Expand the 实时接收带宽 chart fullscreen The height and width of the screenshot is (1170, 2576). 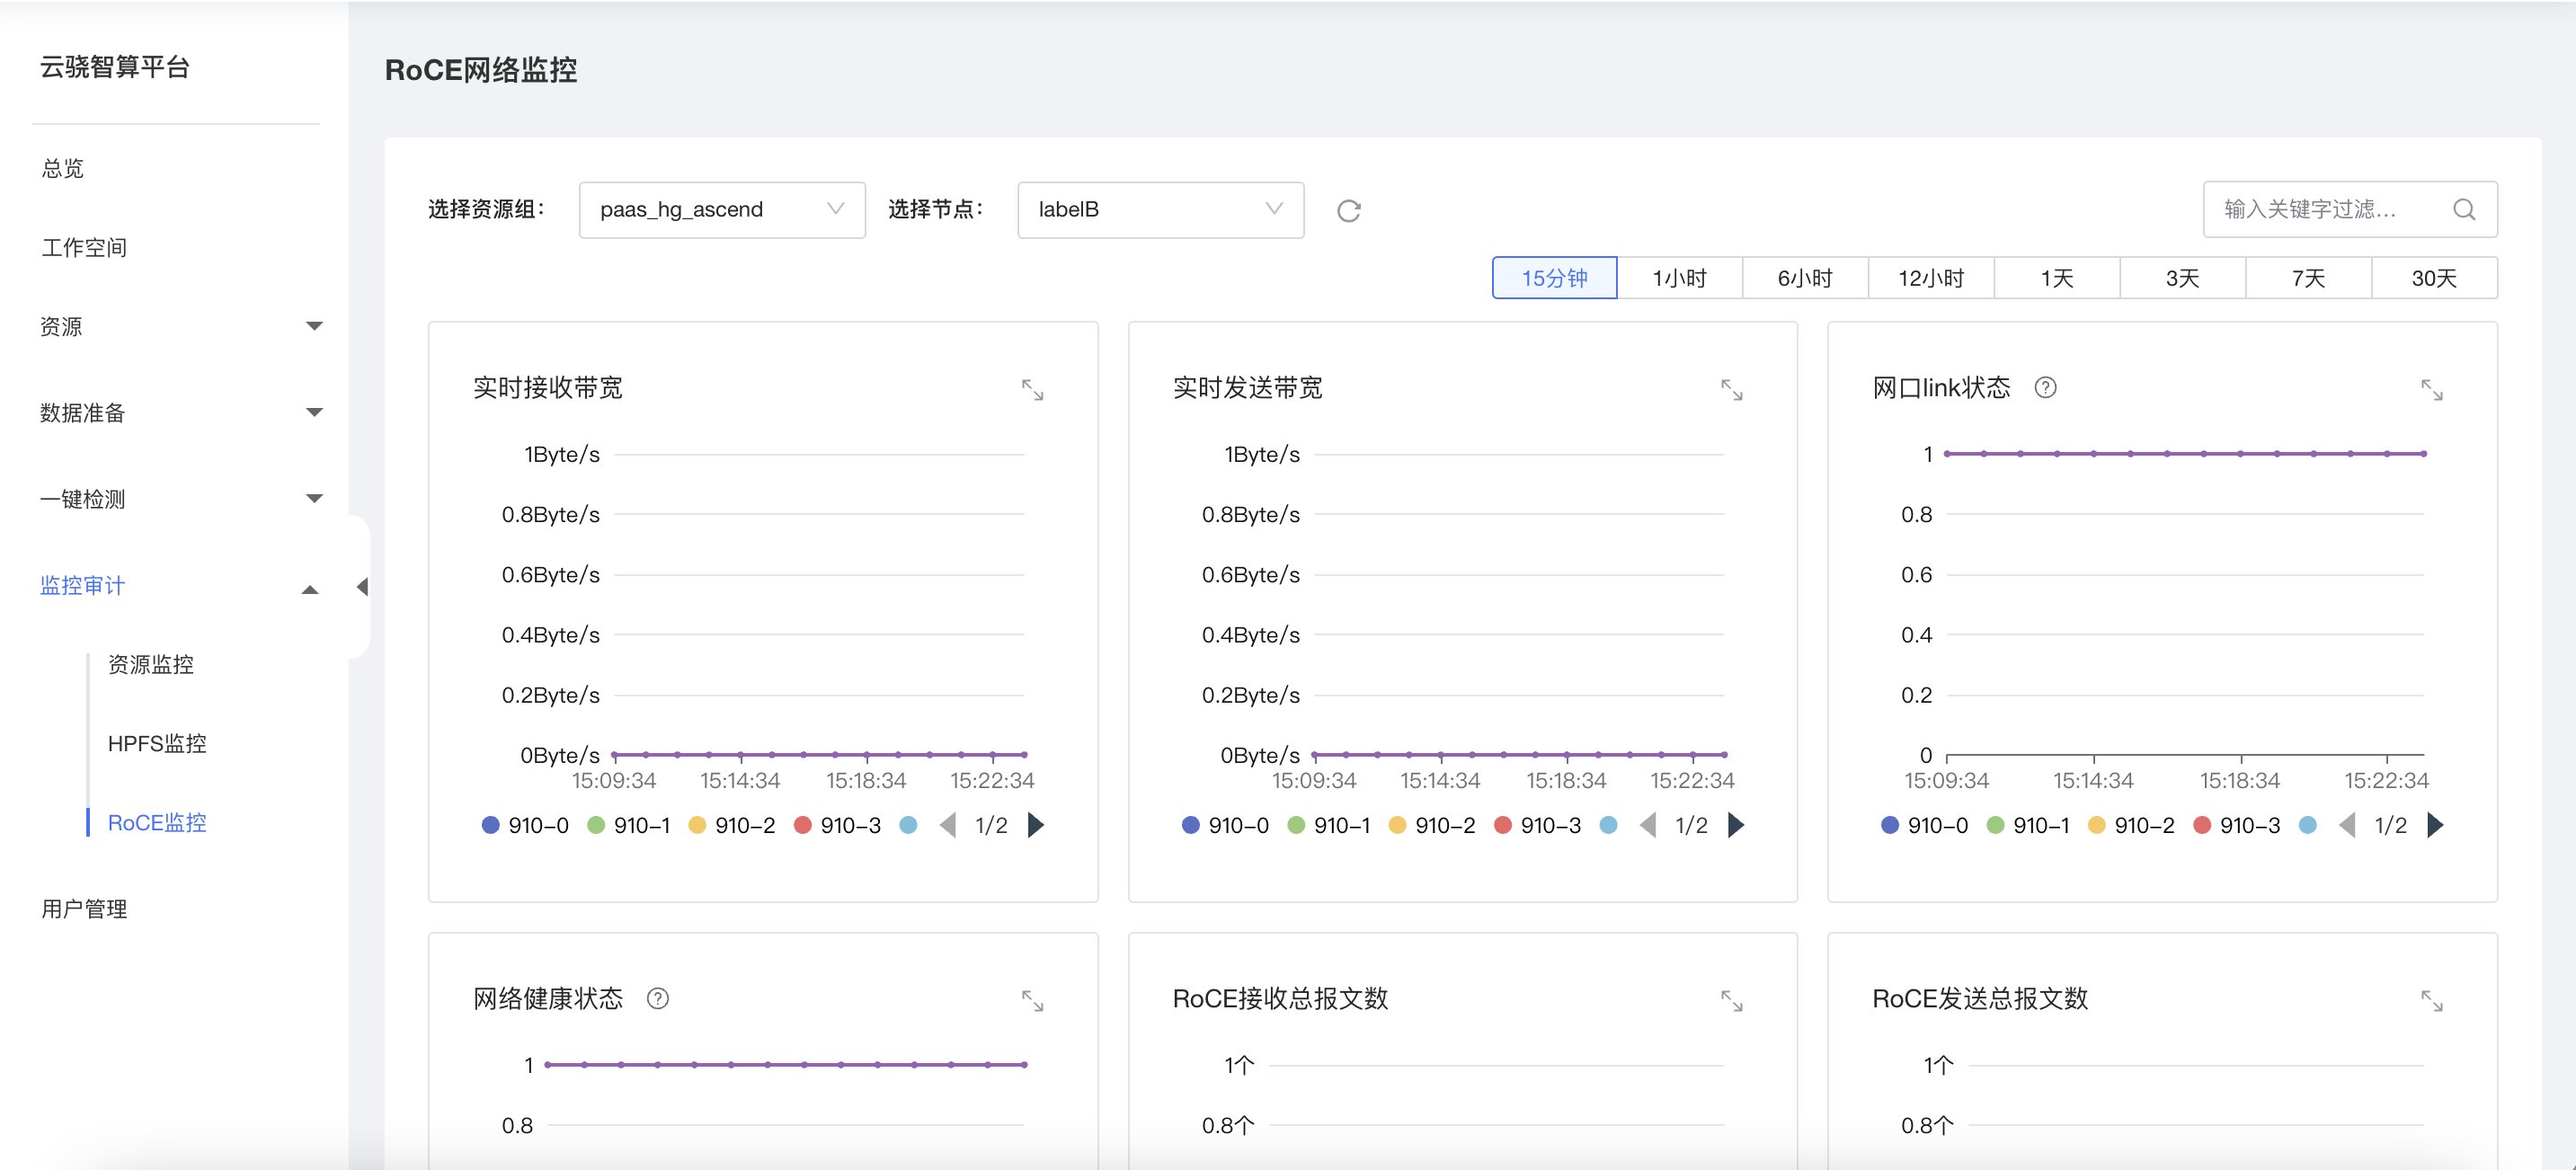[1032, 389]
